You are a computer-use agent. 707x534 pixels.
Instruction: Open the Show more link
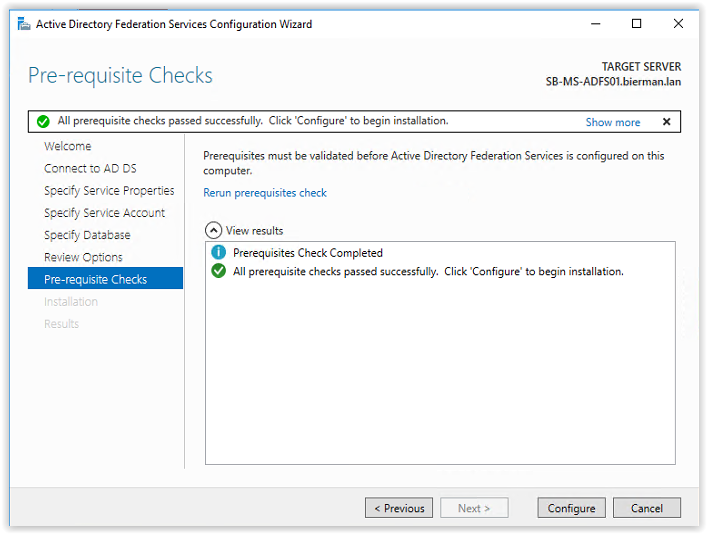pos(613,122)
